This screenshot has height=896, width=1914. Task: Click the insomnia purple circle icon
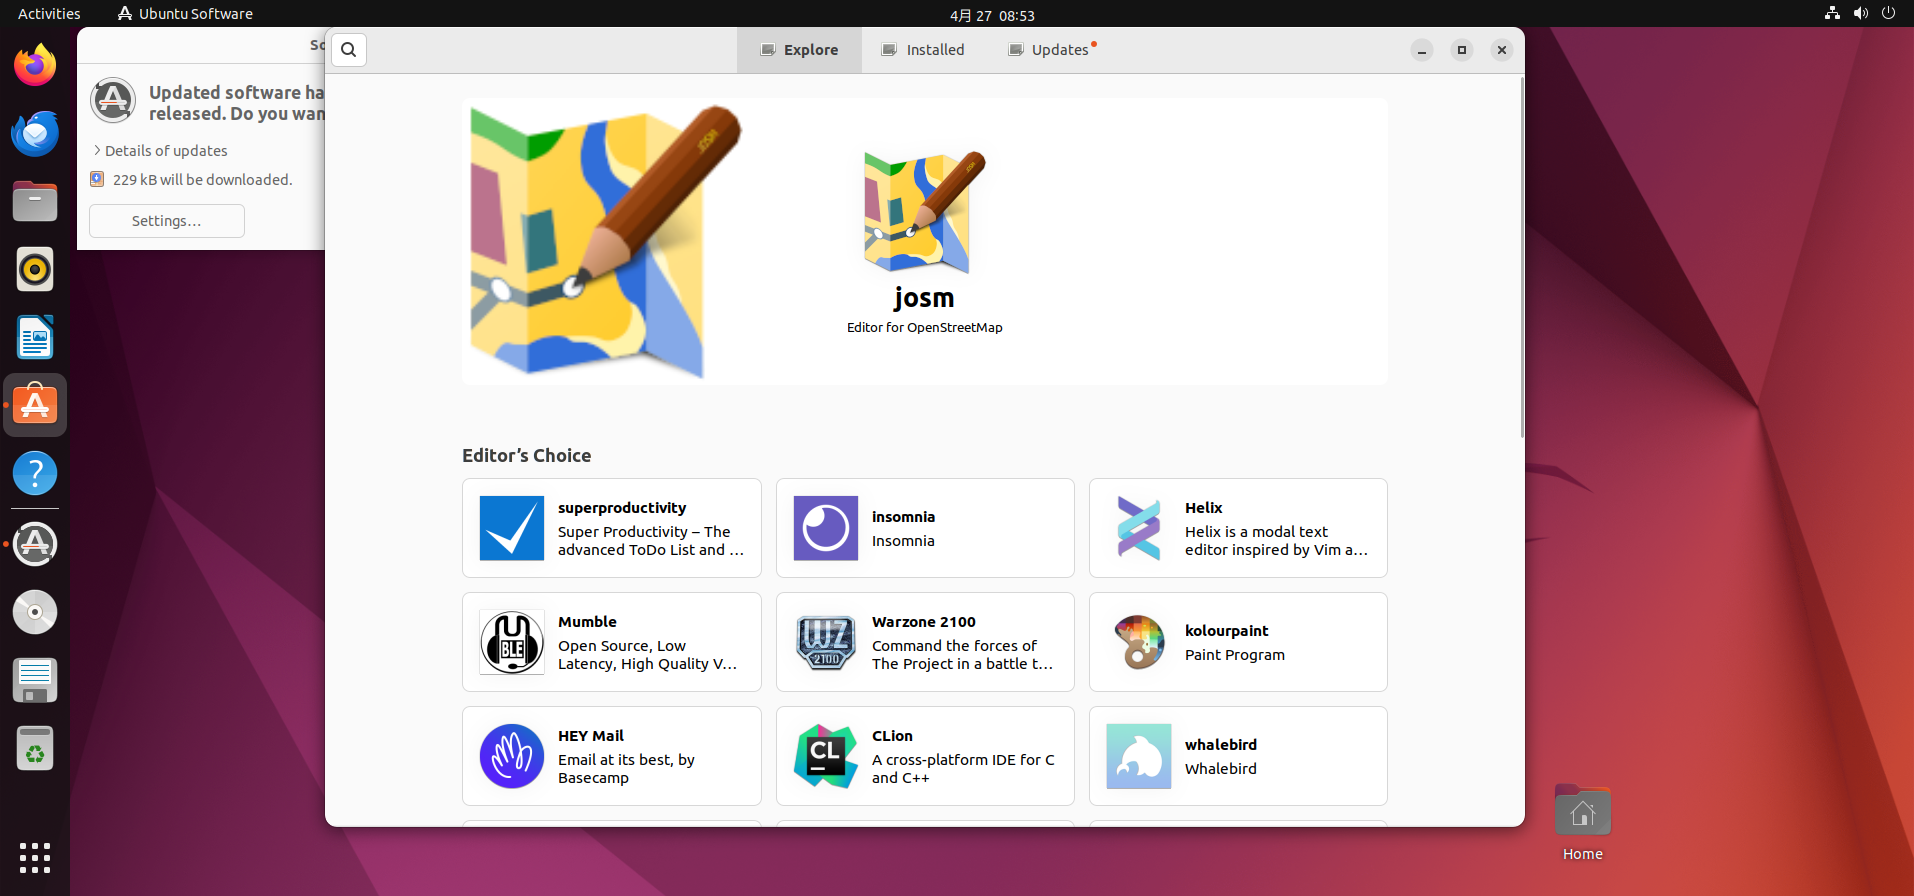pyautogui.click(x=826, y=528)
